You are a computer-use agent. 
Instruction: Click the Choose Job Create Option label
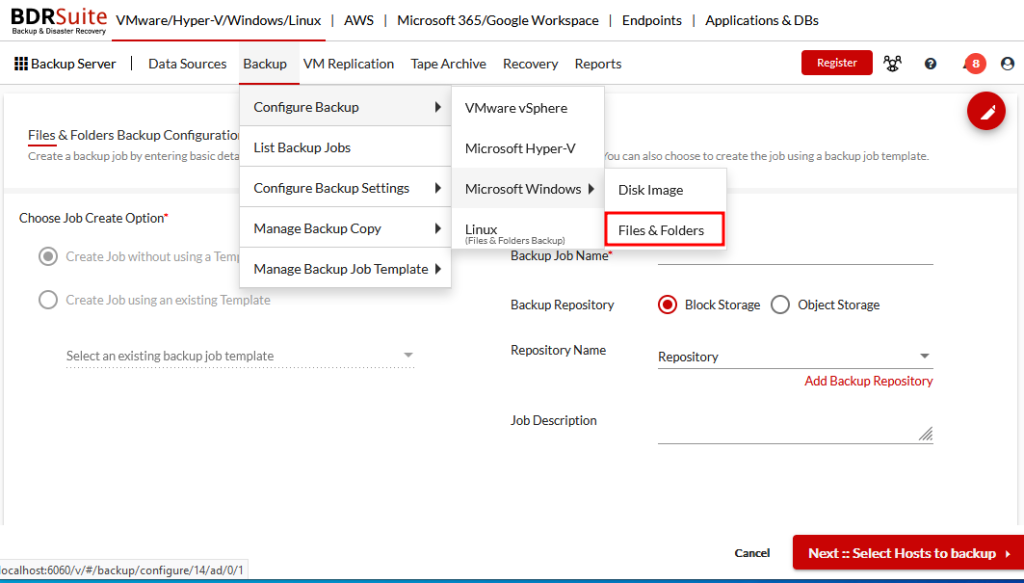click(94, 218)
